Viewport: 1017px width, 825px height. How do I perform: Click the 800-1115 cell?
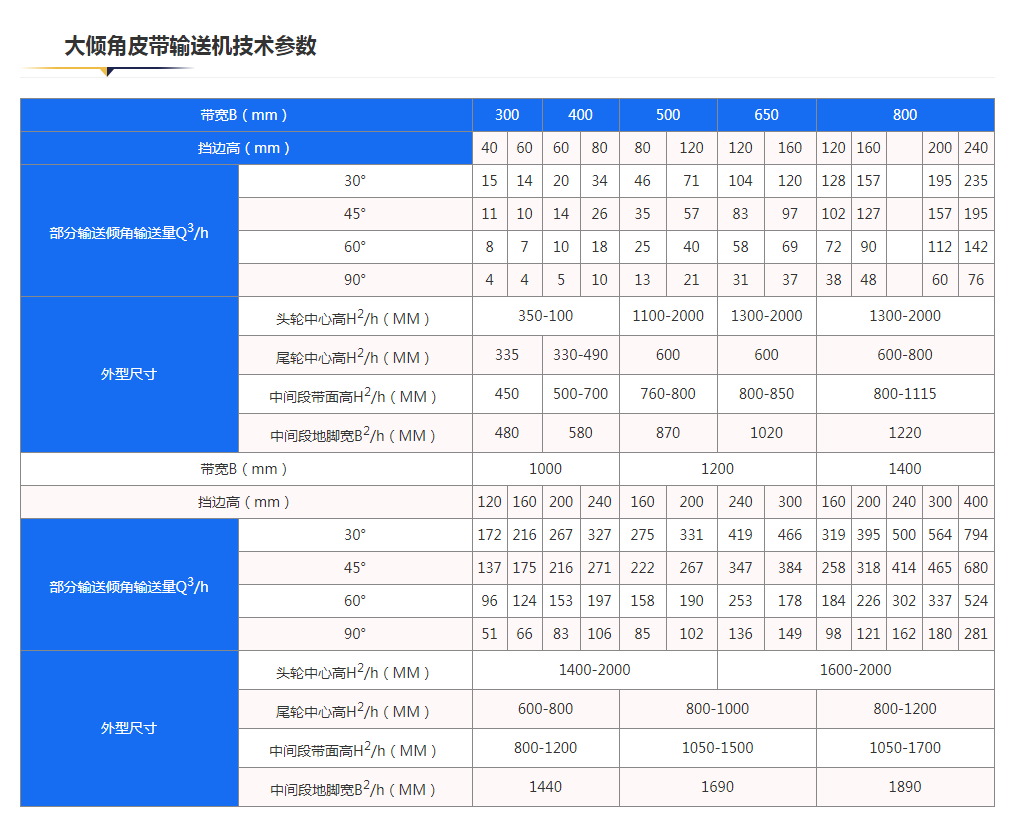[x=905, y=394]
